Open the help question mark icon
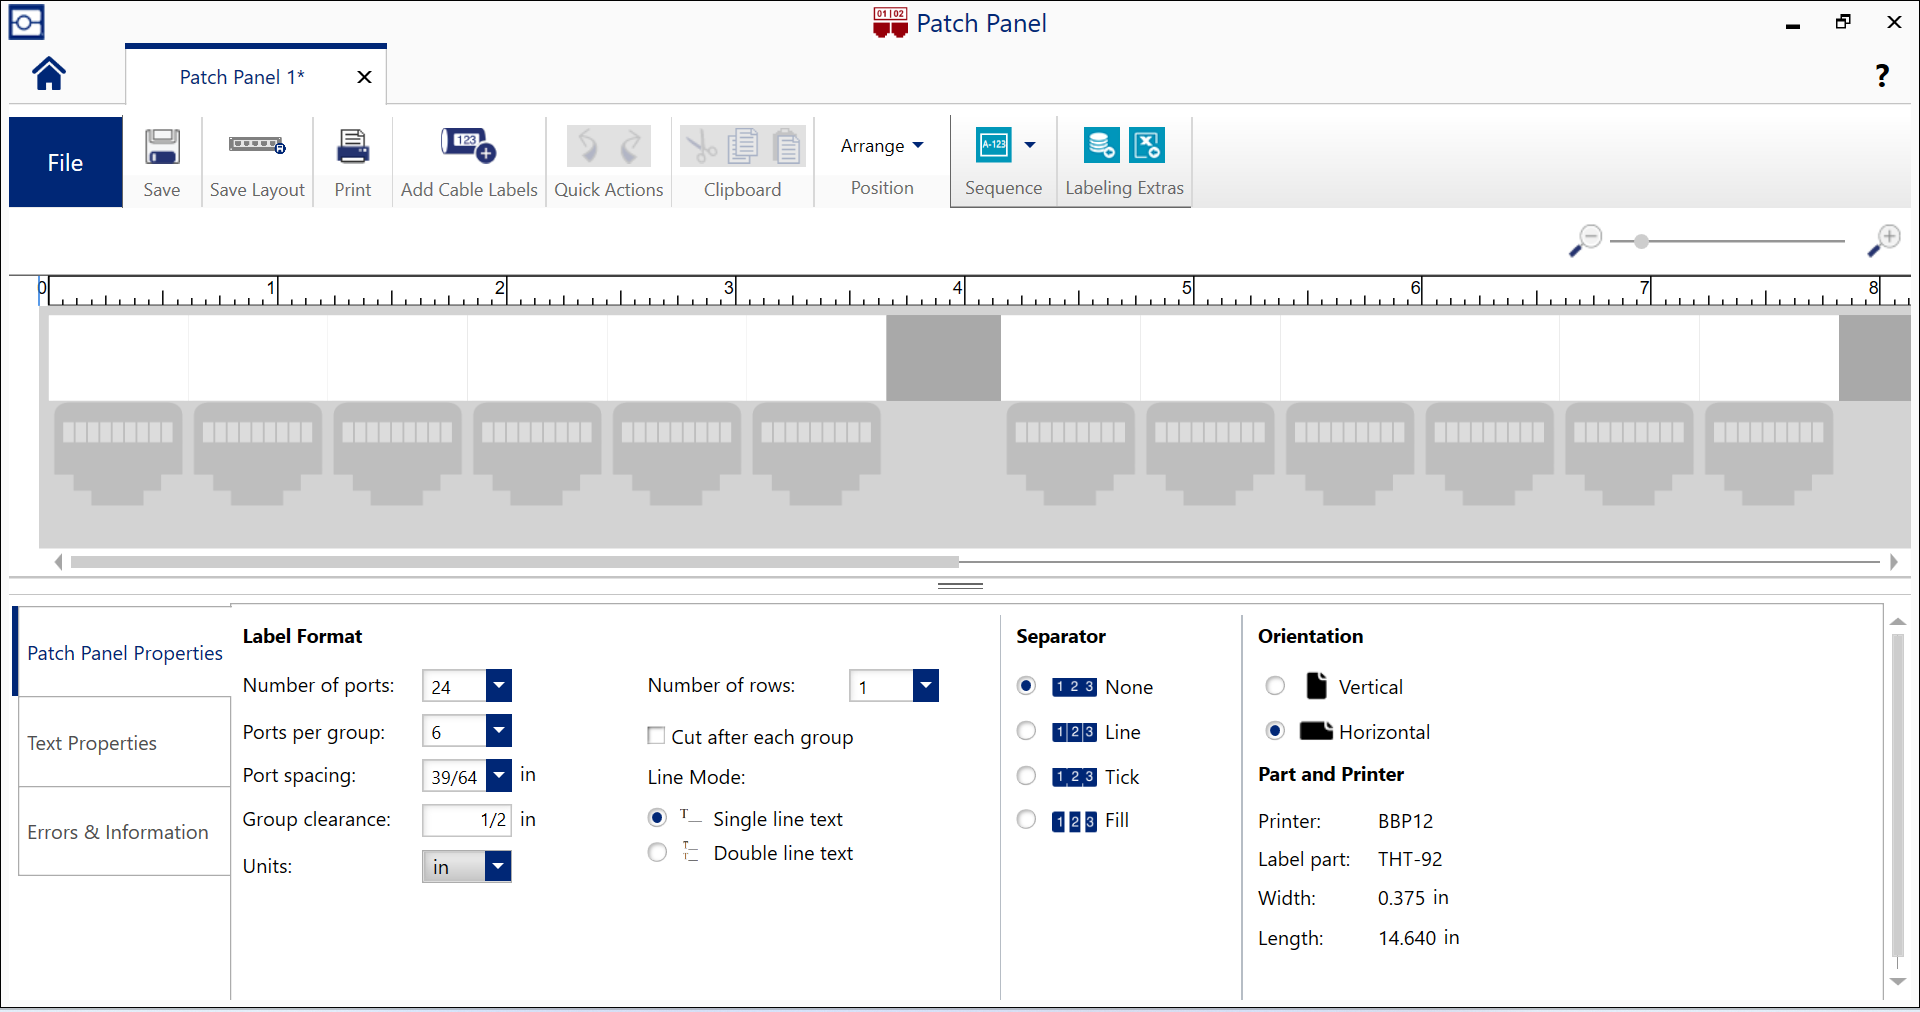This screenshot has height=1012, width=1920. tap(1881, 75)
